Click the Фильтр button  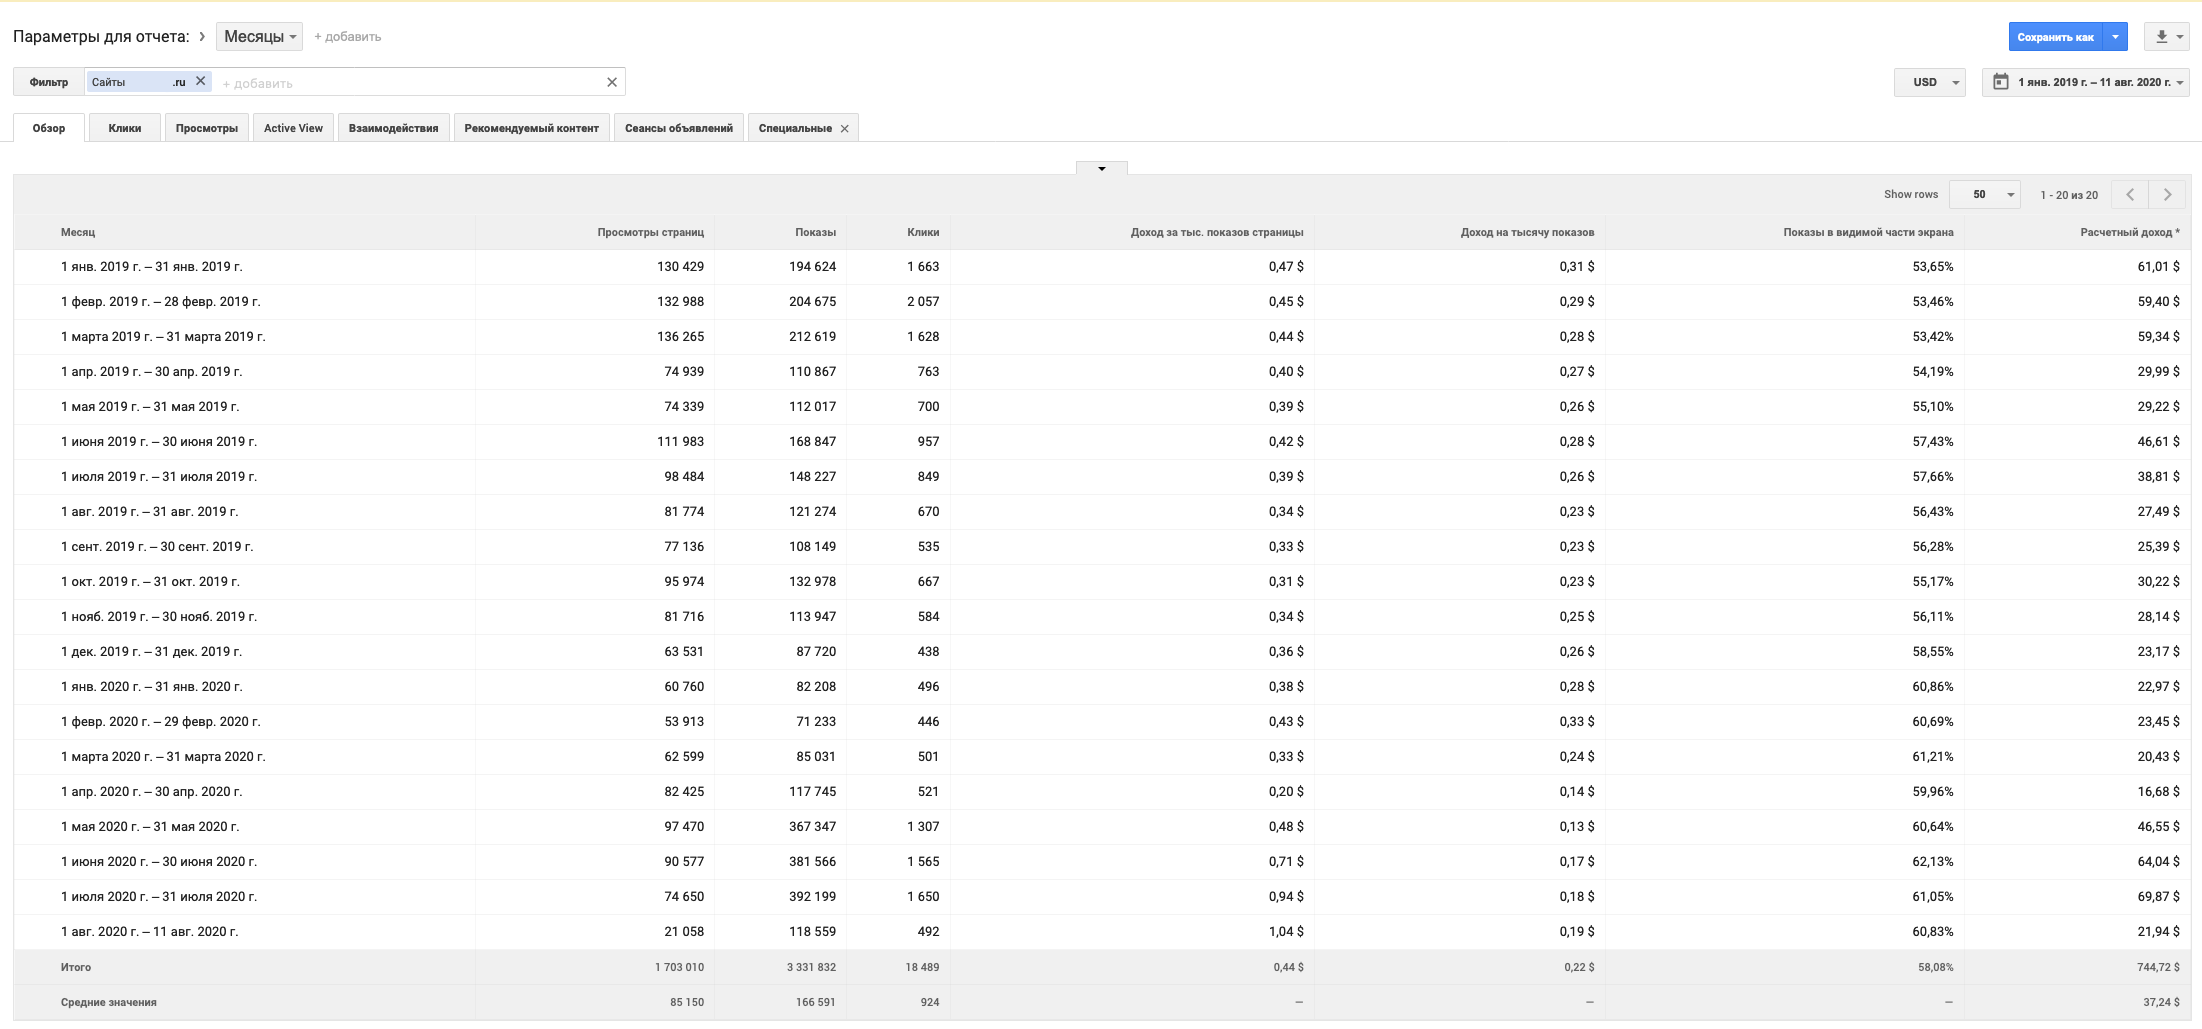tap(49, 82)
